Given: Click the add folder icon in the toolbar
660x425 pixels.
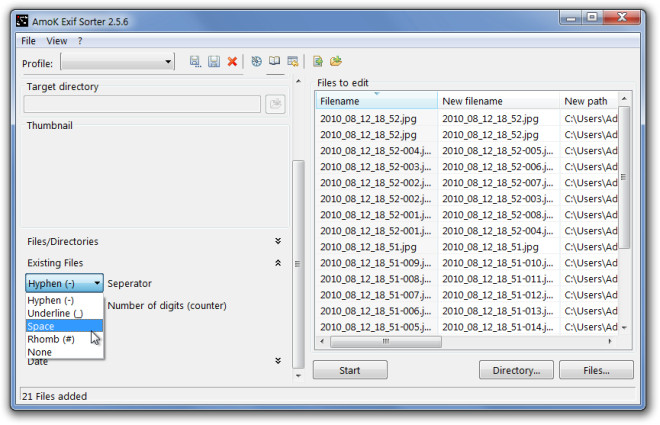Looking at the screenshot, I should pyautogui.click(x=336, y=61).
